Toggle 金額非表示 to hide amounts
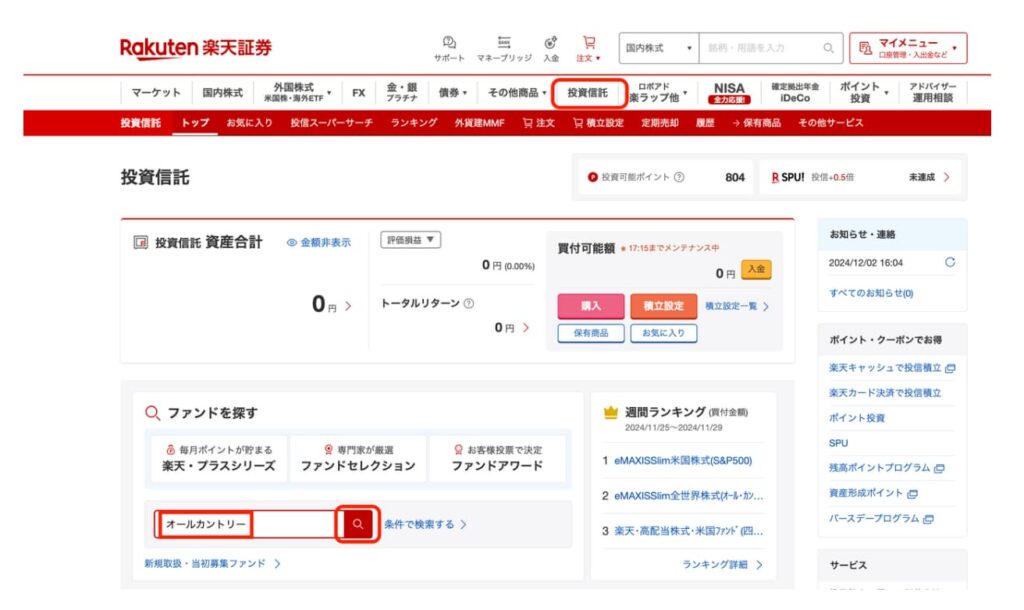Image resolution: width=1024 pixels, height=610 pixels. [x=319, y=242]
